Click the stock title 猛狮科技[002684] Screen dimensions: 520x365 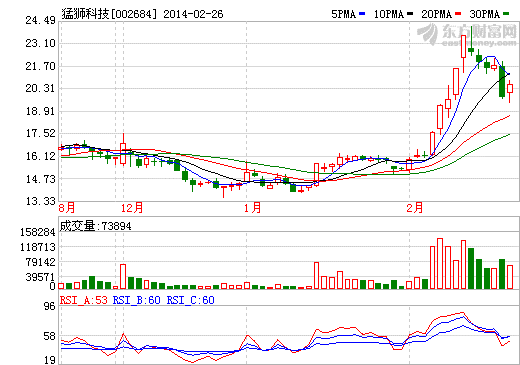[x=109, y=14]
